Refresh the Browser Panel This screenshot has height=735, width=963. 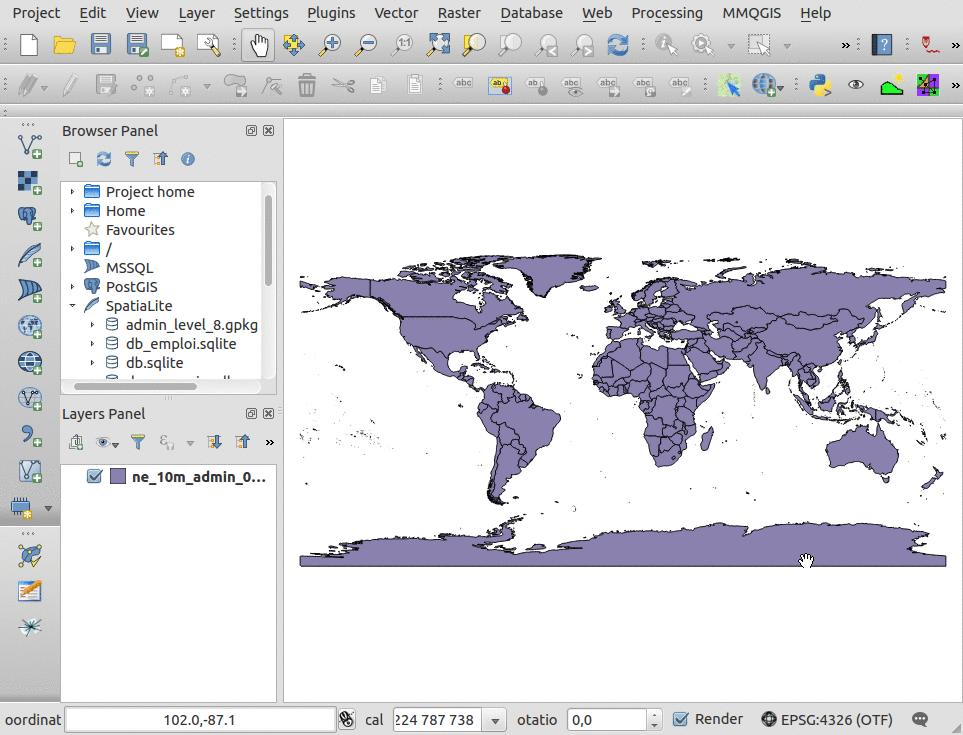click(x=103, y=158)
